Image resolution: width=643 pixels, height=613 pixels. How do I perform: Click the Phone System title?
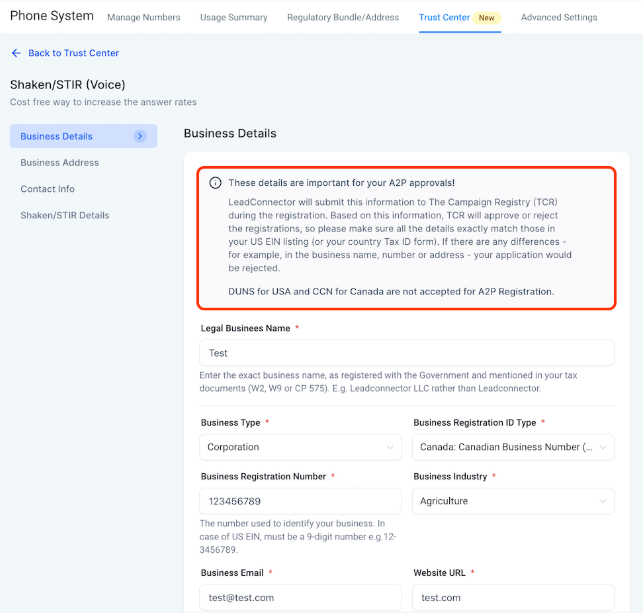coord(52,16)
